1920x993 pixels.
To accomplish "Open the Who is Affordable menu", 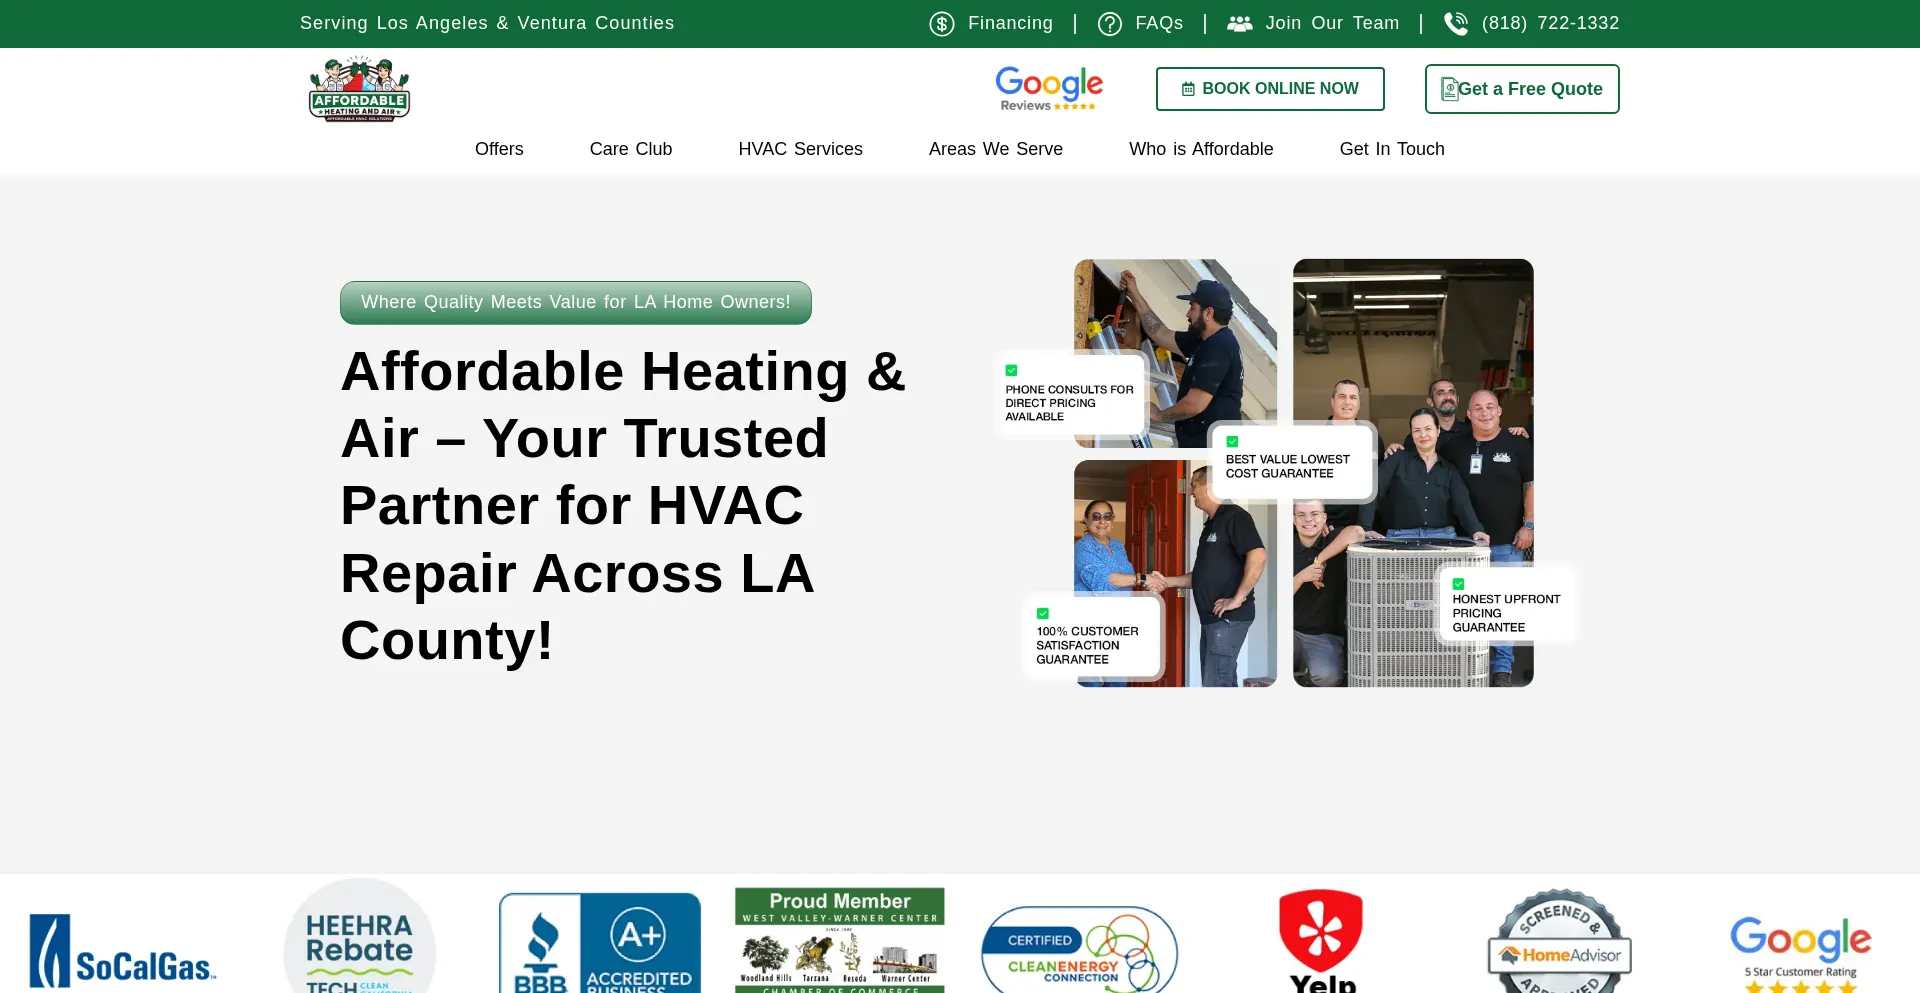I will [x=1201, y=149].
